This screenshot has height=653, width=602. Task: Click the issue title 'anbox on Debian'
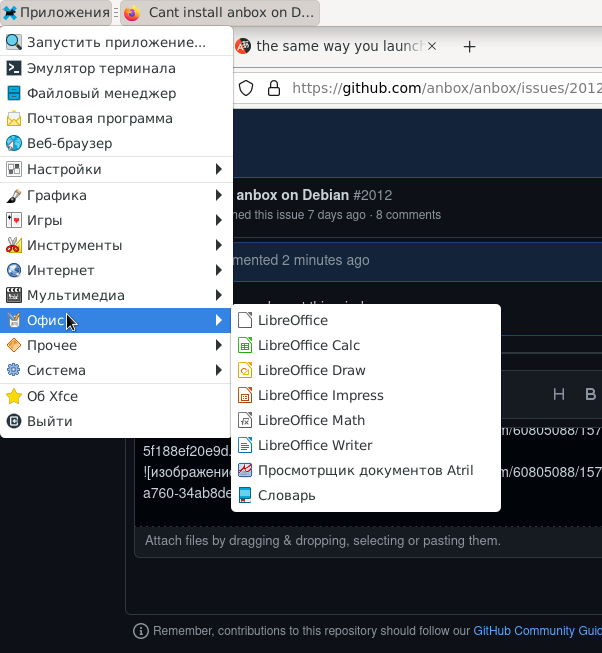(293, 195)
